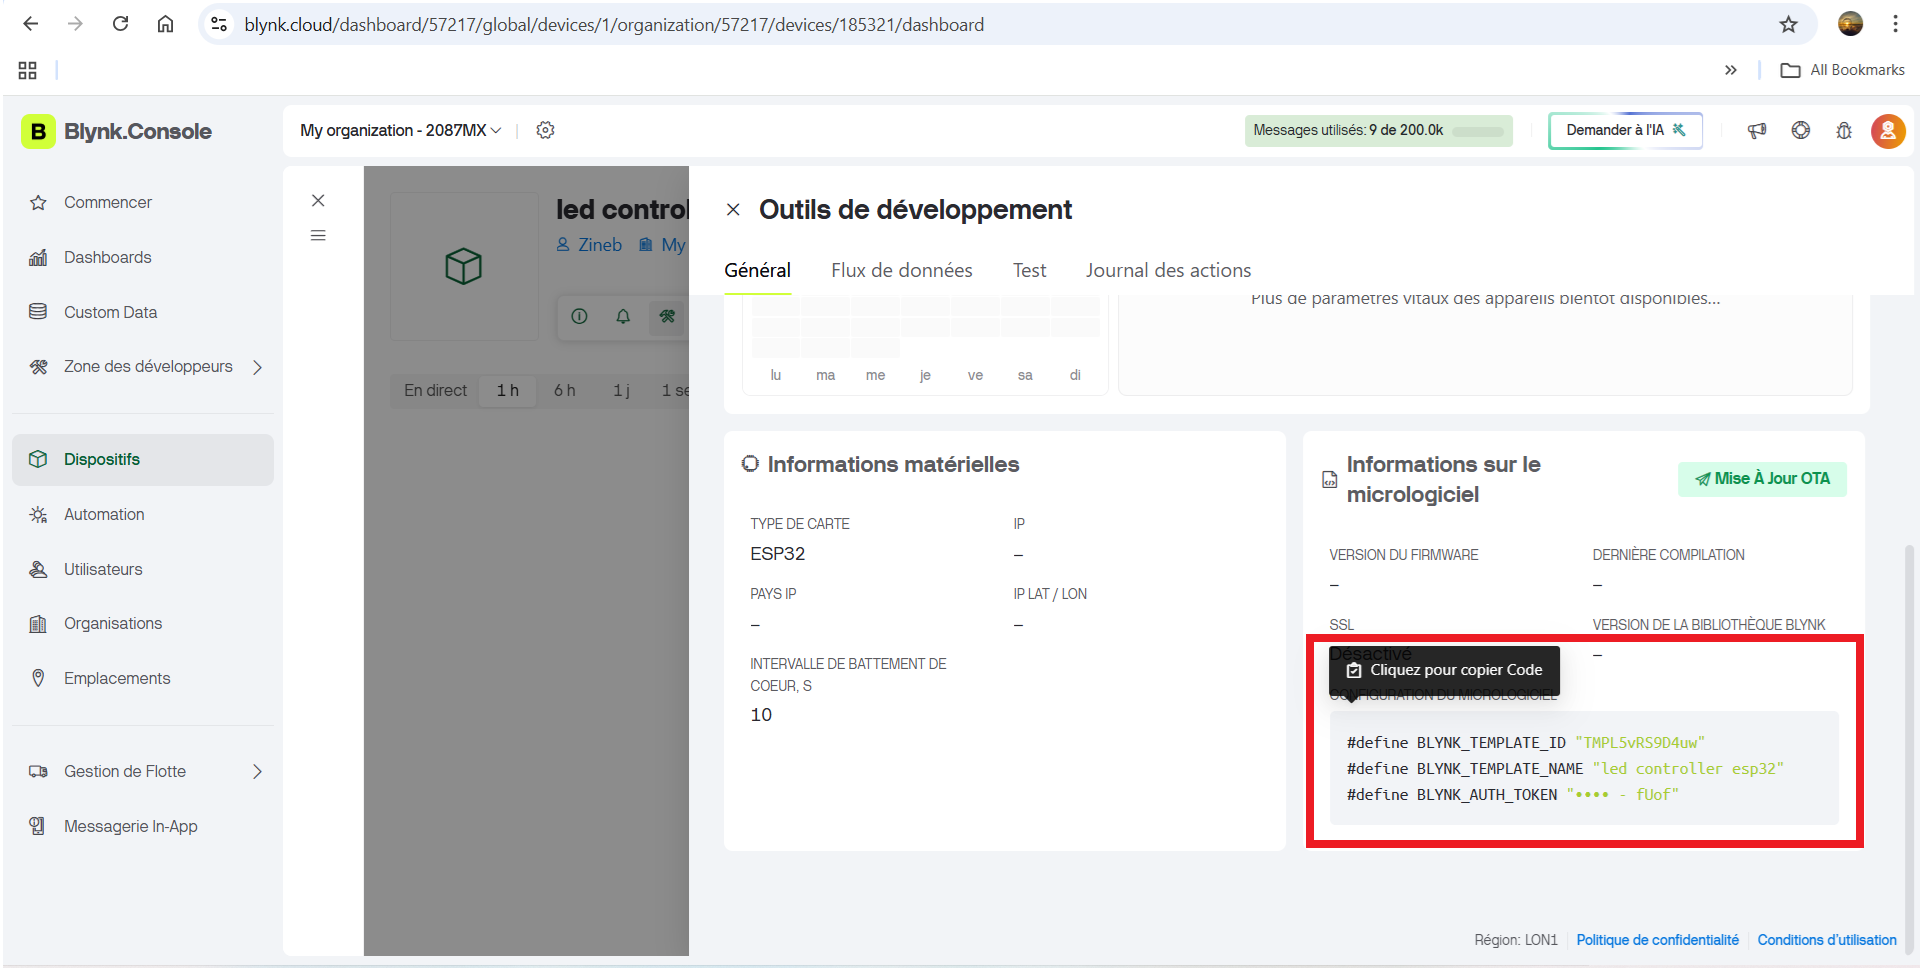Viewport: 1920px width, 968px height.
Task: Bookmark this page with star icon
Action: [1788, 24]
